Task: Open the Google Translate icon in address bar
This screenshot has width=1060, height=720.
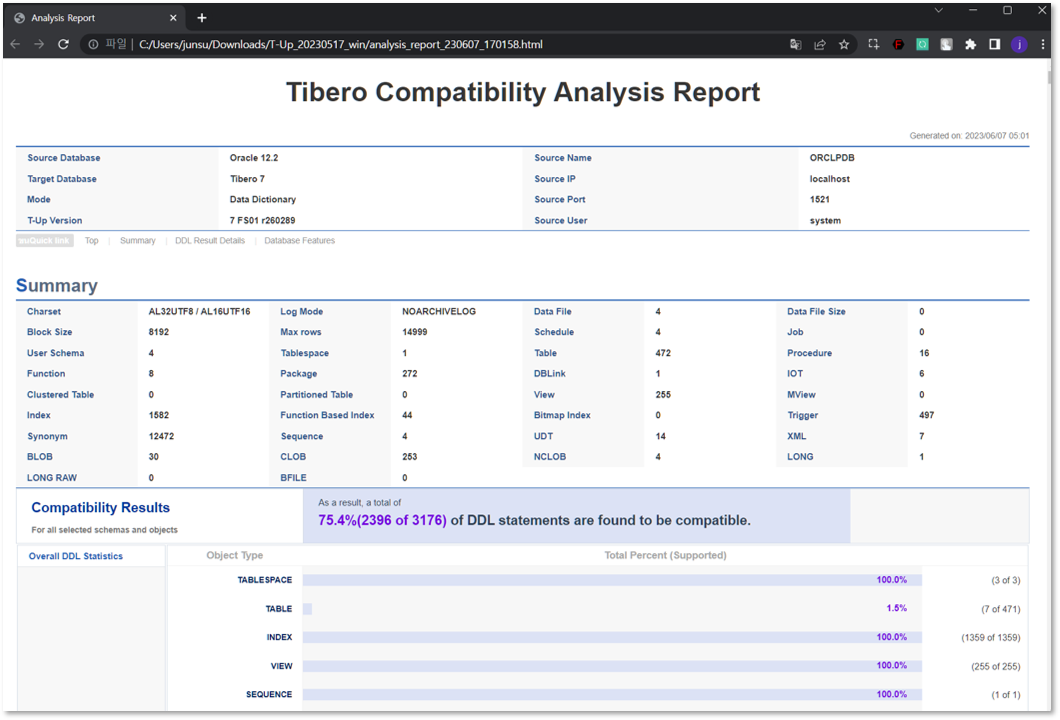Action: point(795,44)
